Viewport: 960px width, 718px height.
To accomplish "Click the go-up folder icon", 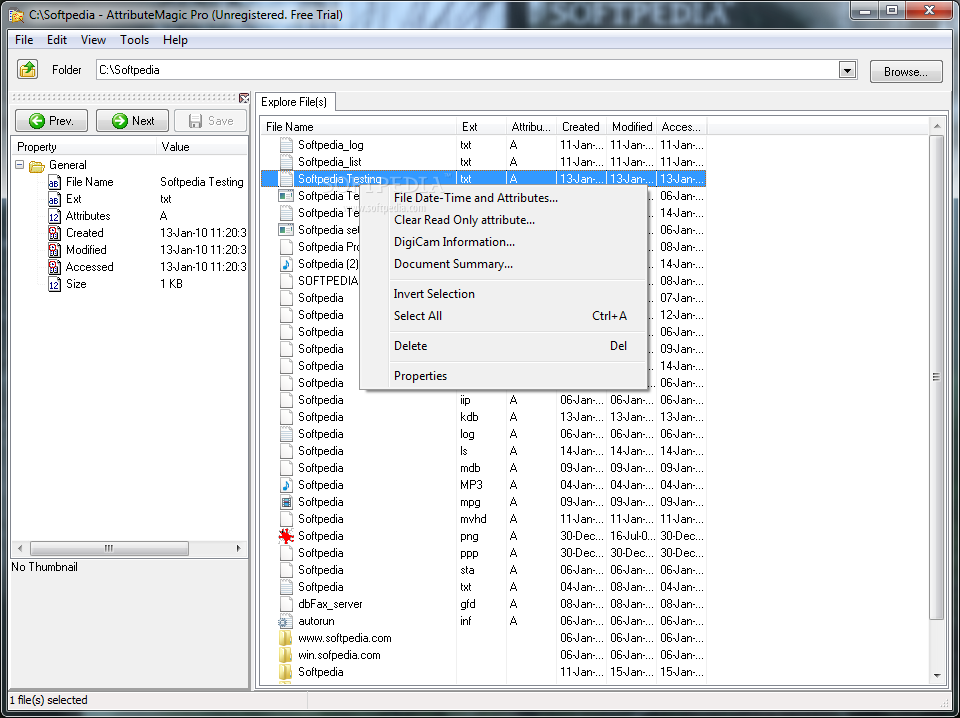I will pyautogui.click(x=28, y=69).
